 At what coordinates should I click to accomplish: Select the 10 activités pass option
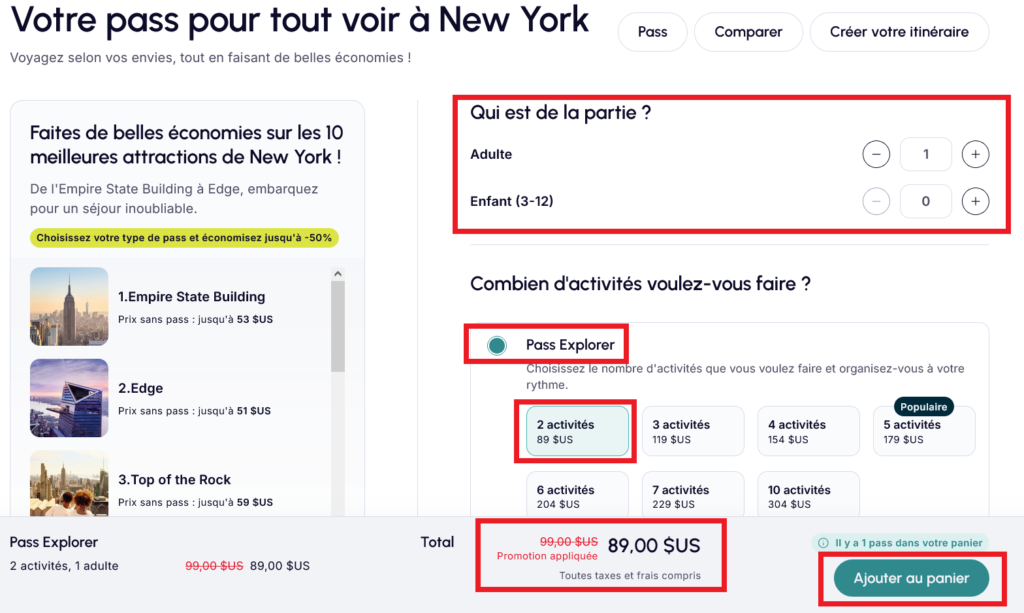(x=808, y=496)
